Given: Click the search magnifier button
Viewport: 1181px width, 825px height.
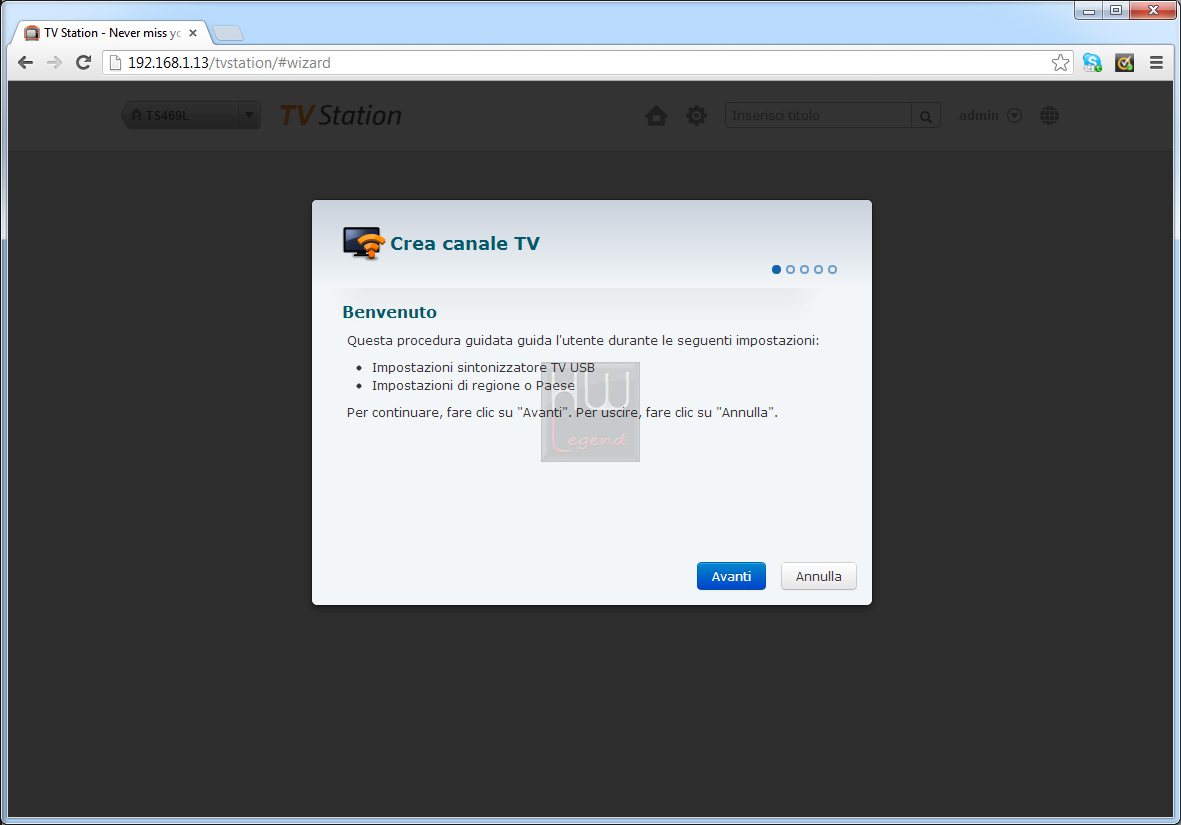Looking at the screenshot, I should coord(926,116).
